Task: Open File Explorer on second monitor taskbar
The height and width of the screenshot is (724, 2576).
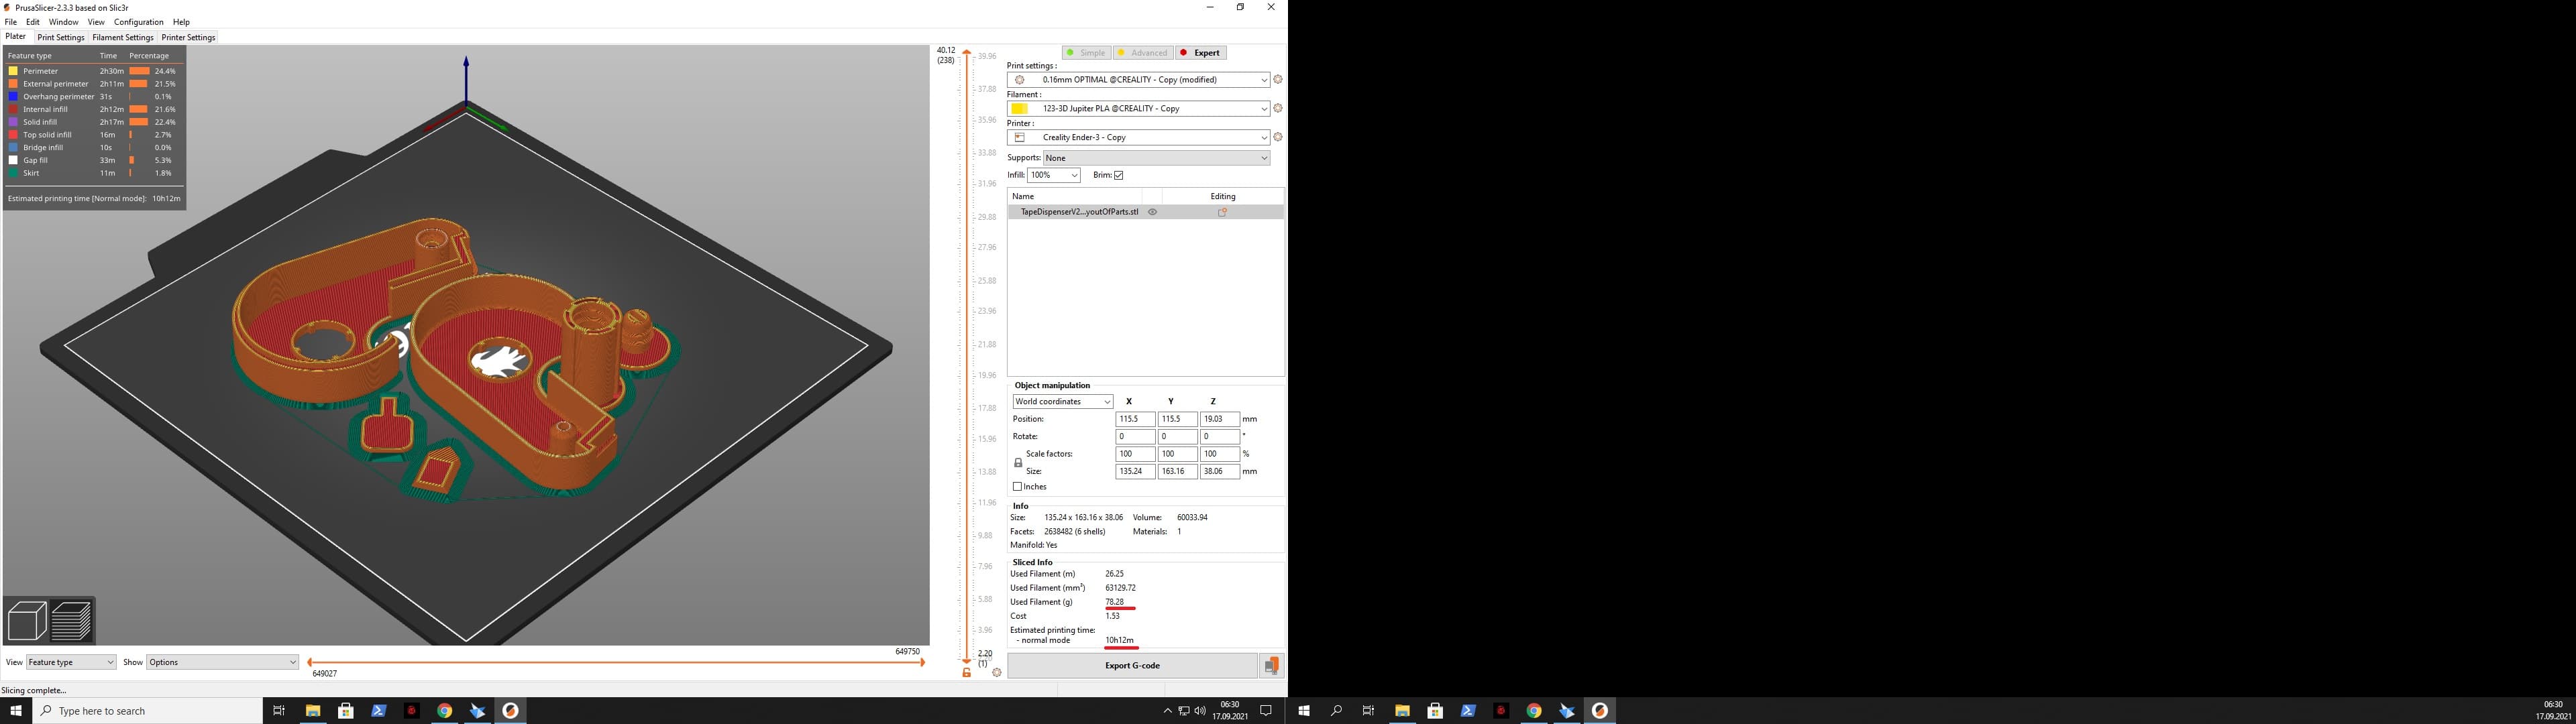Action: click(1402, 711)
